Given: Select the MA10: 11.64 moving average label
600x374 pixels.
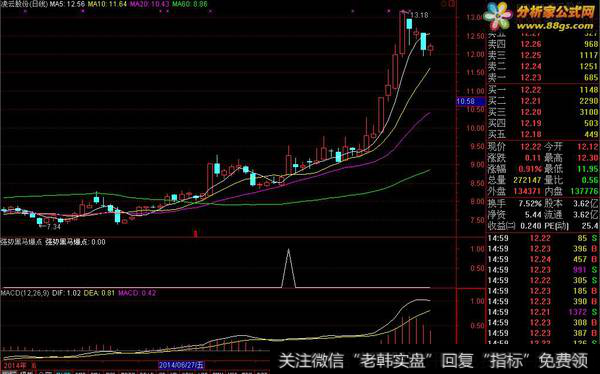Looking at the screenshot, I should coord(107,4).
